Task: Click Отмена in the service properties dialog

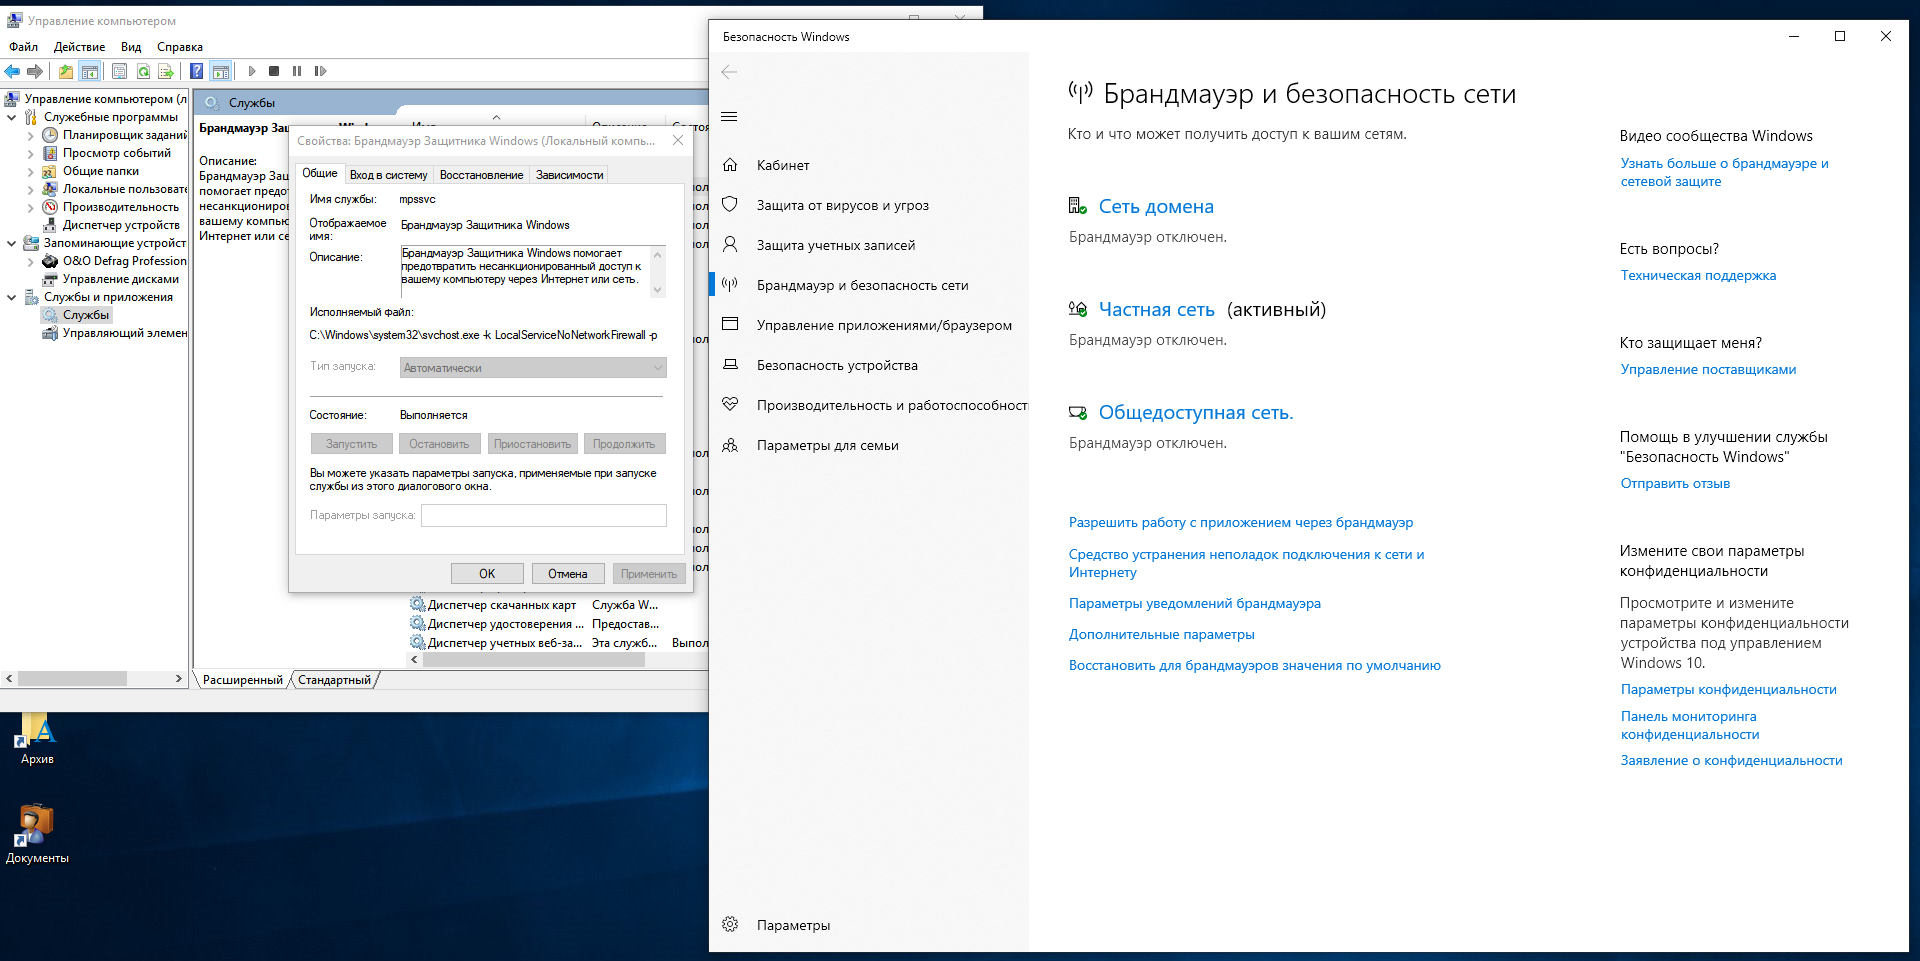Action: point(568,574)
